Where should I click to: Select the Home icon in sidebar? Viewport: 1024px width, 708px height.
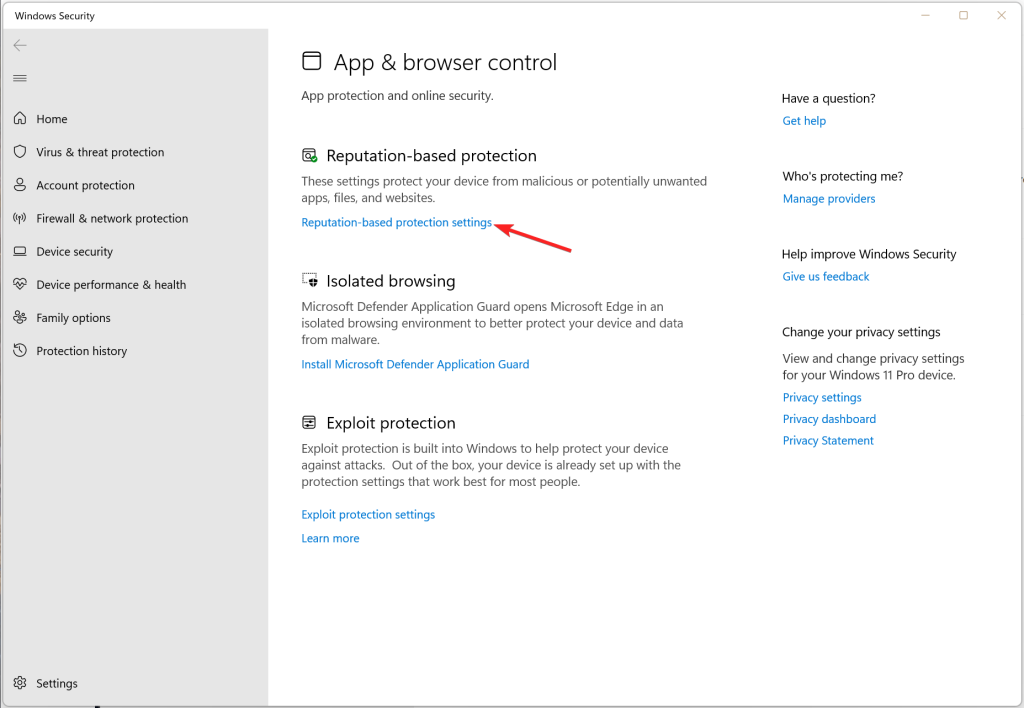tap(20, 118)
